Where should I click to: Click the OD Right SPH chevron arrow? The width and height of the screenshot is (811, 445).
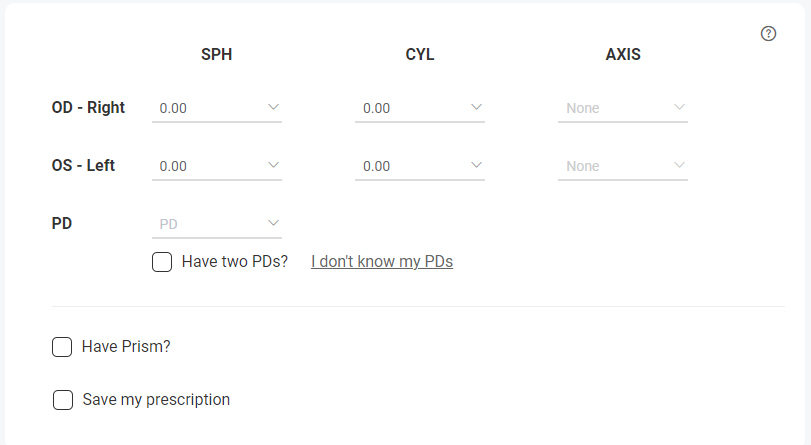pos(274,107)
